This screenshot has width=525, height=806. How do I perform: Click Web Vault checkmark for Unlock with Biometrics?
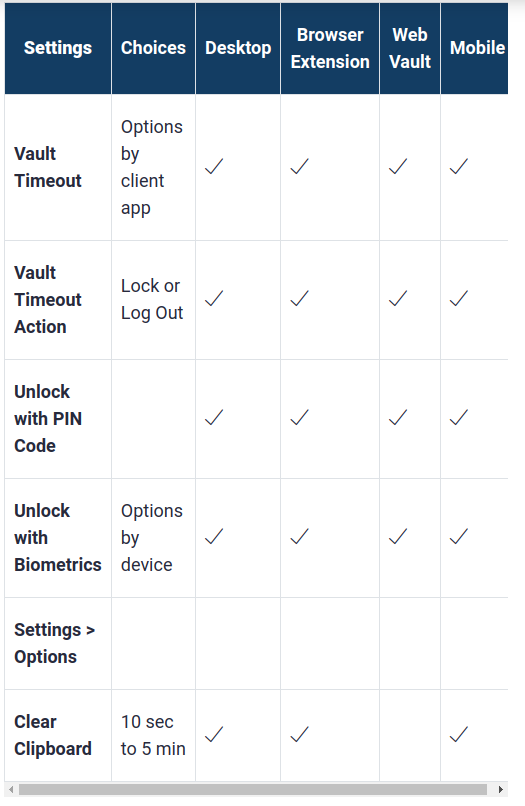tap(397, 537)
